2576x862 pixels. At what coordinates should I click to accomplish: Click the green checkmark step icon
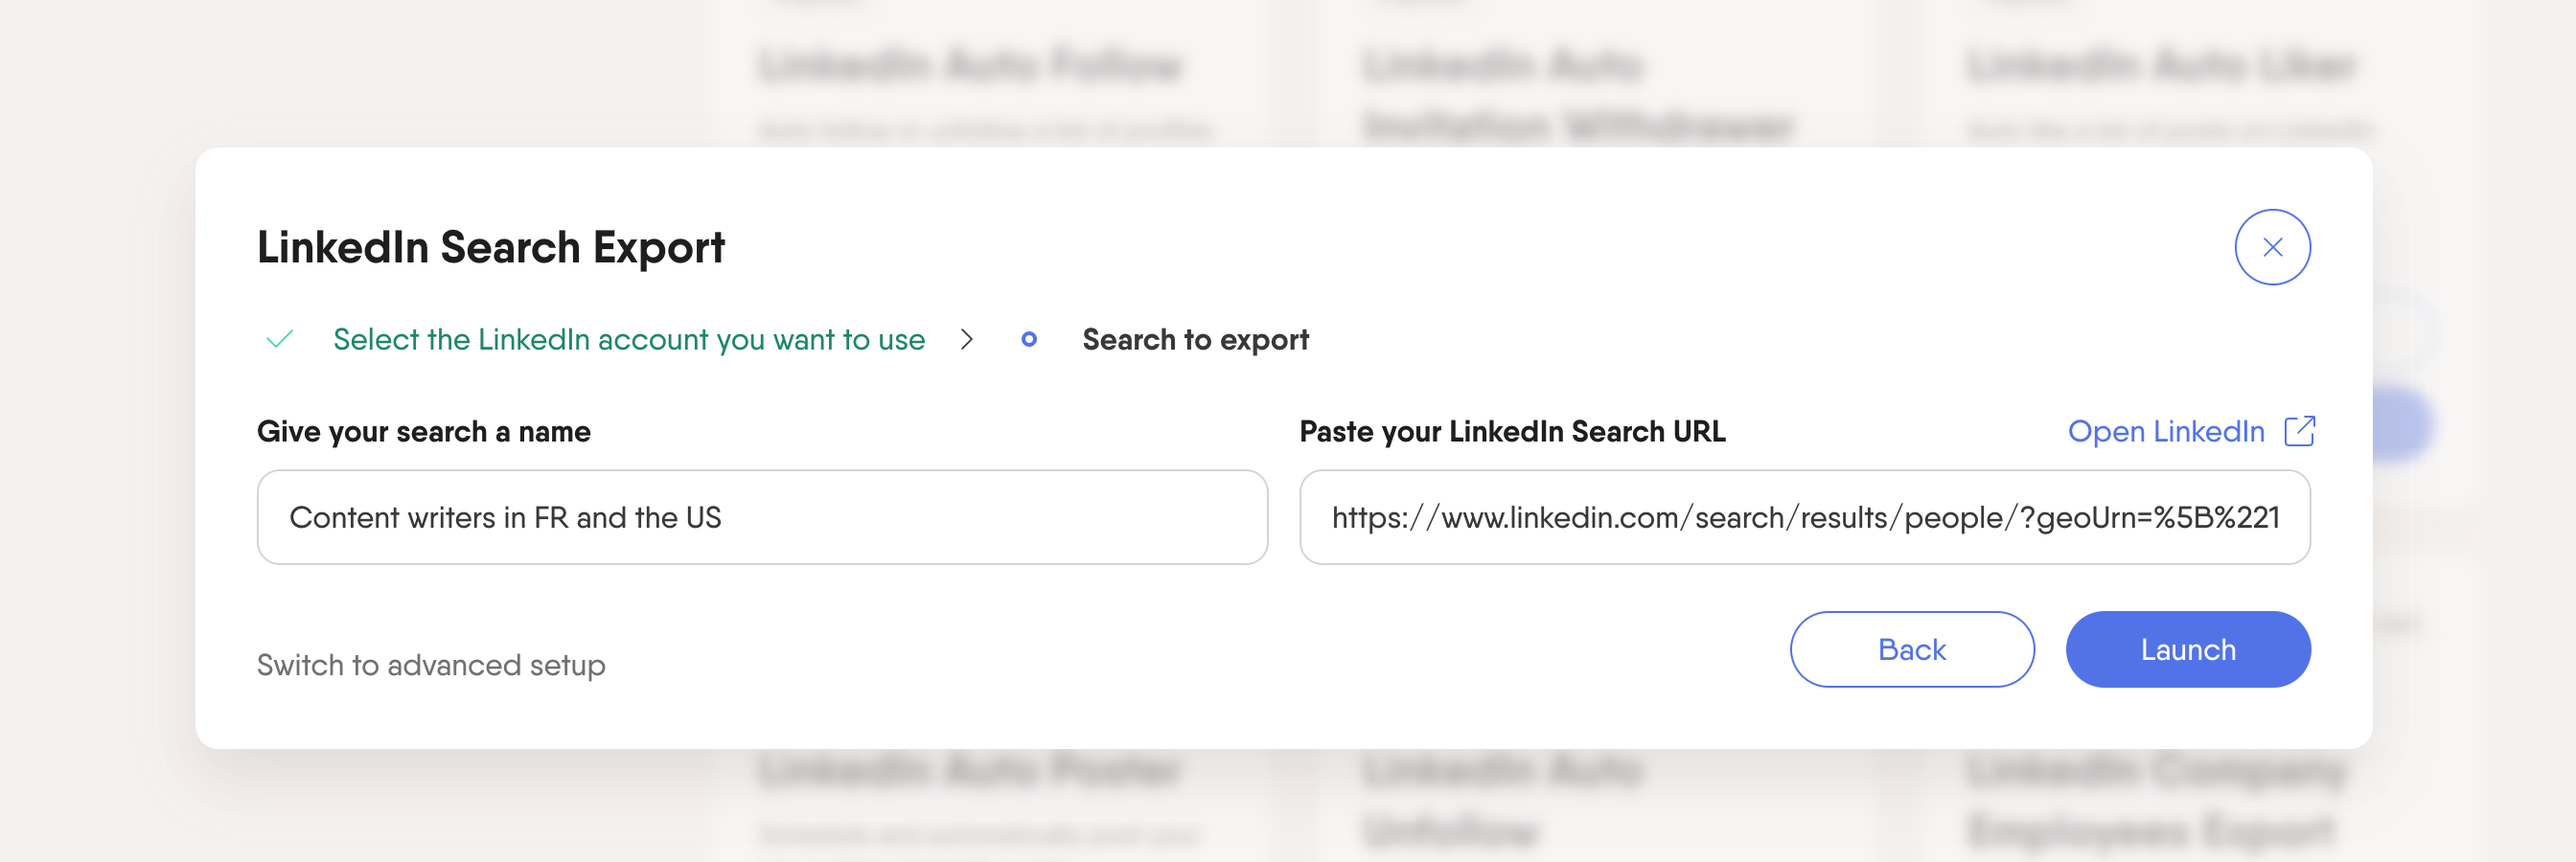[280, 340]
